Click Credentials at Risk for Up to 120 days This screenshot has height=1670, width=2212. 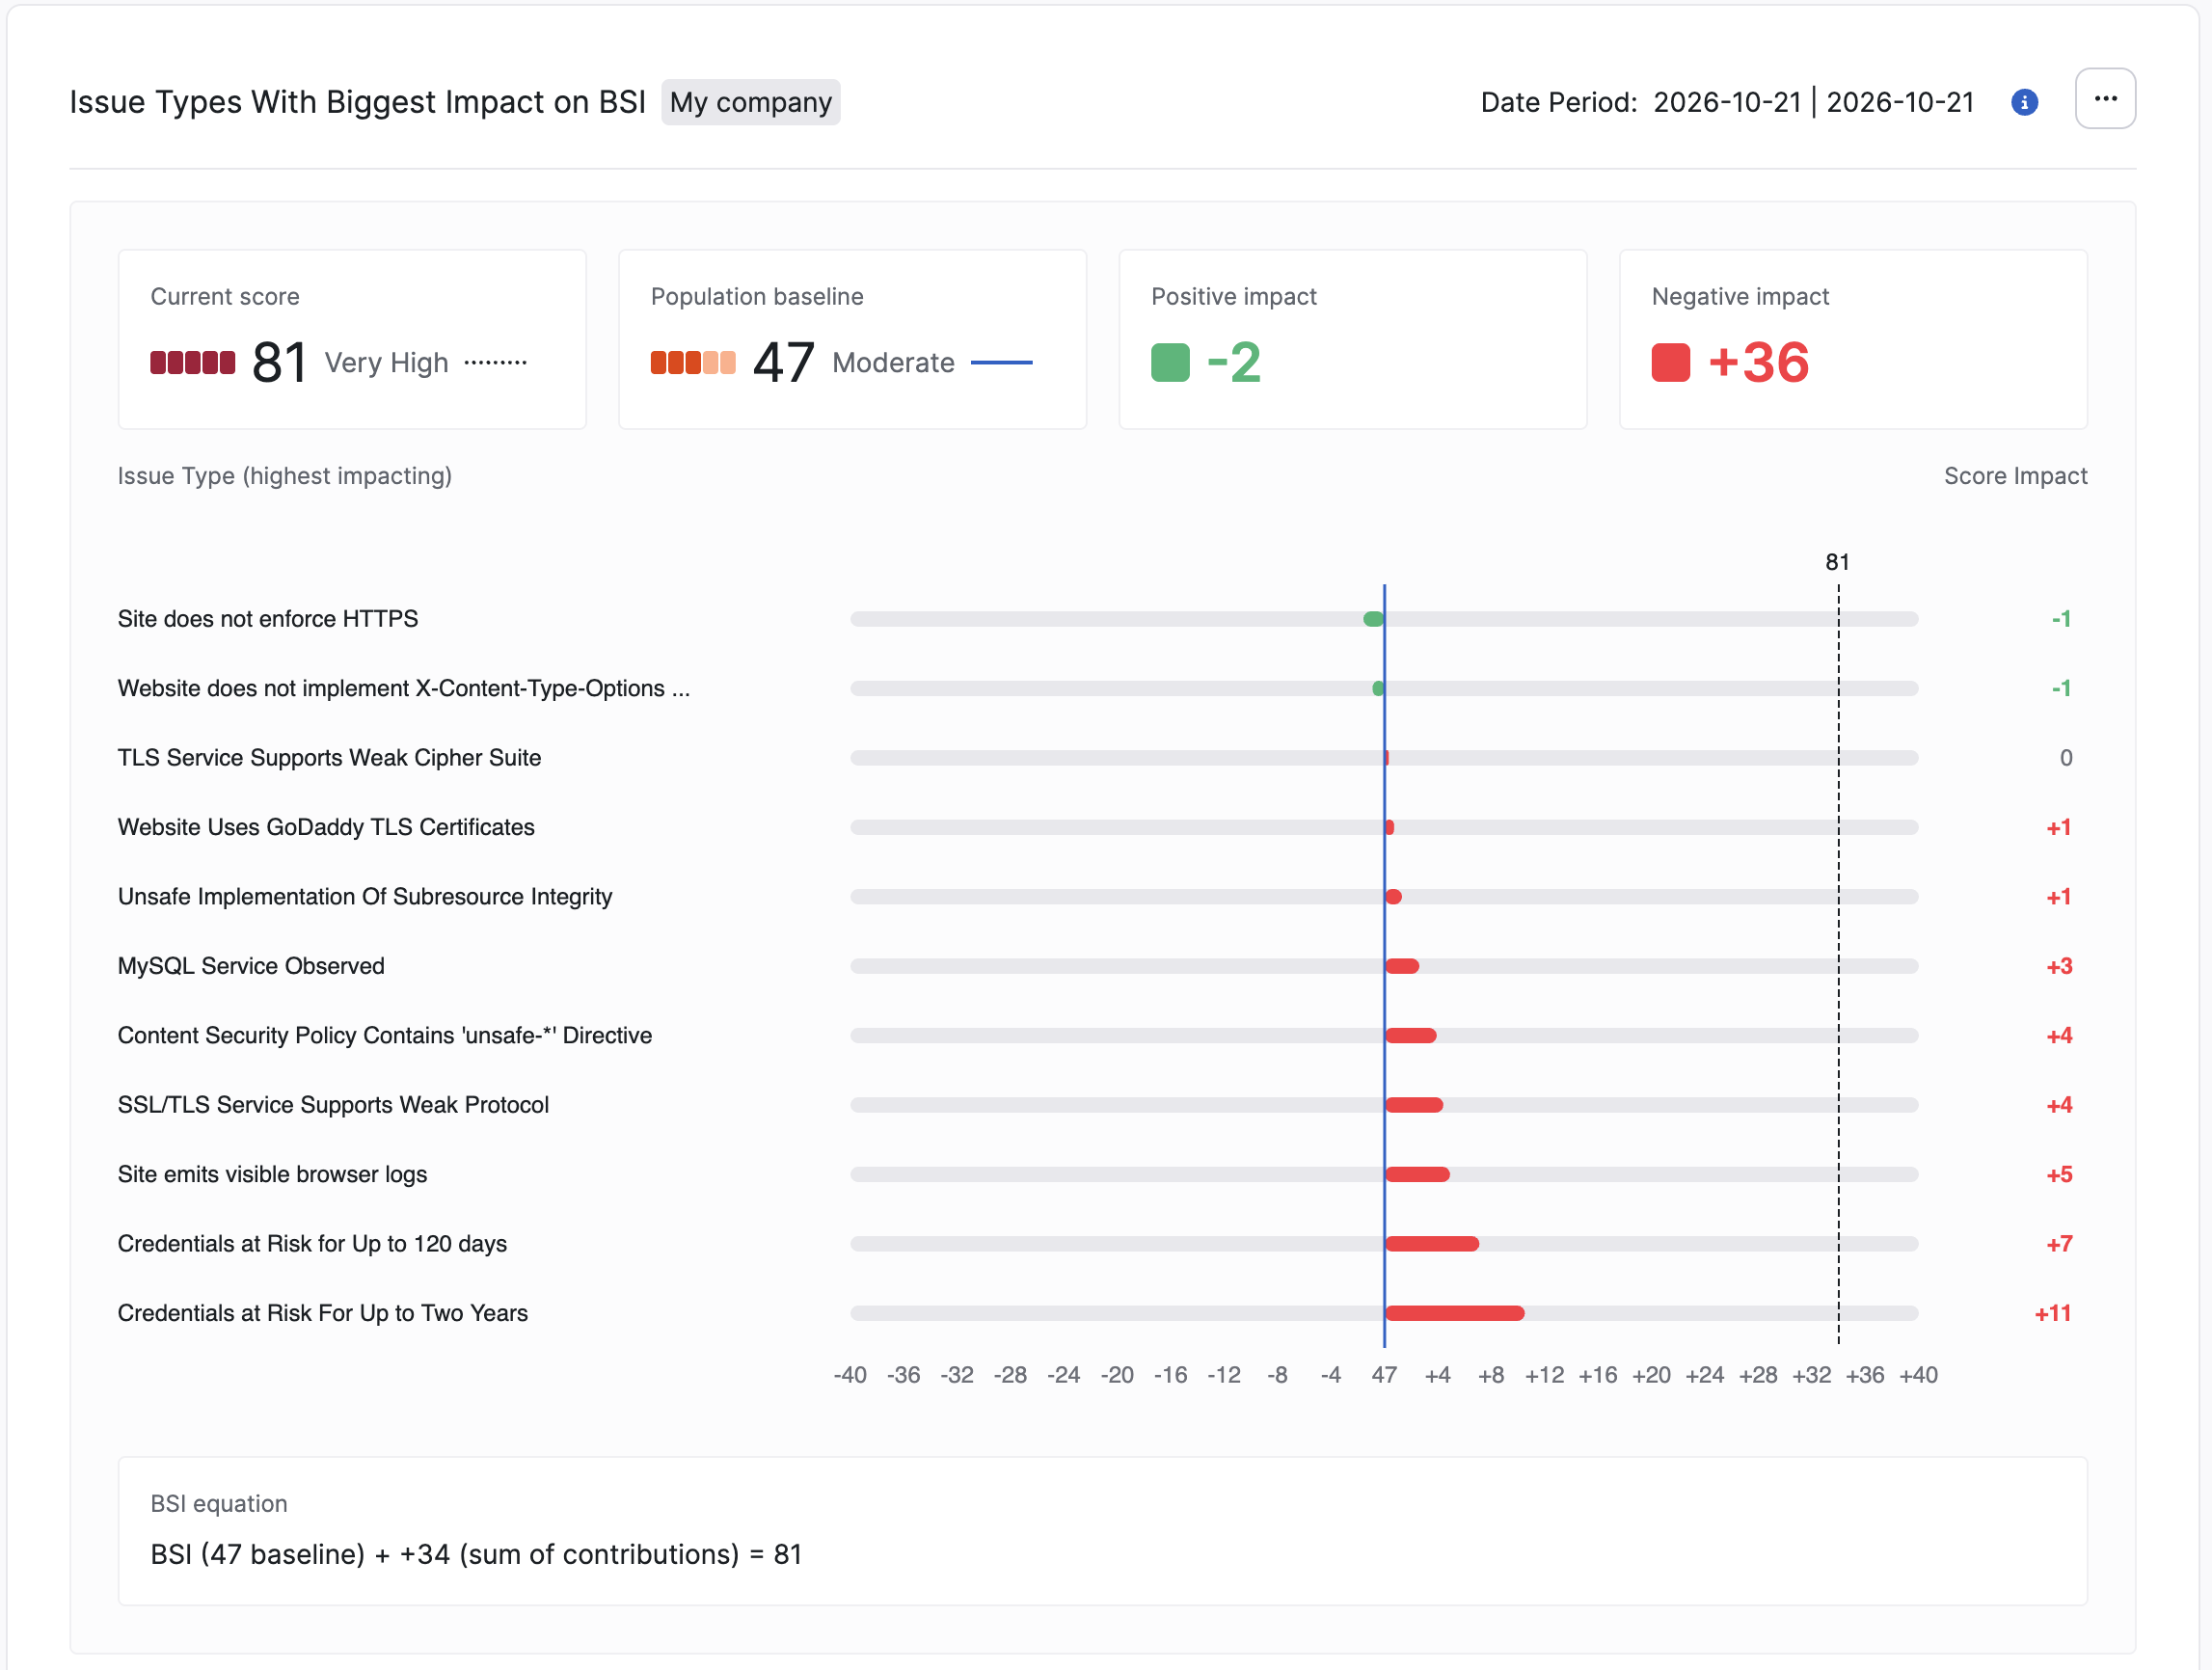click(312, 1244)
